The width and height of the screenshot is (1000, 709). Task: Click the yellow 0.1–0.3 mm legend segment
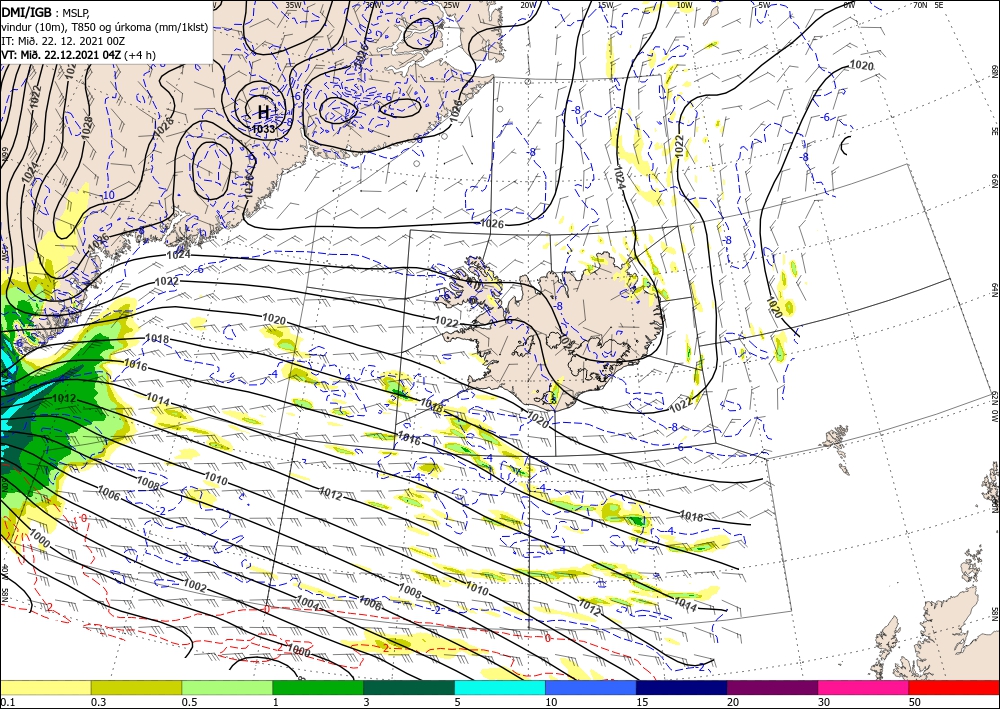pyautogui.click(x=45, y=687)
